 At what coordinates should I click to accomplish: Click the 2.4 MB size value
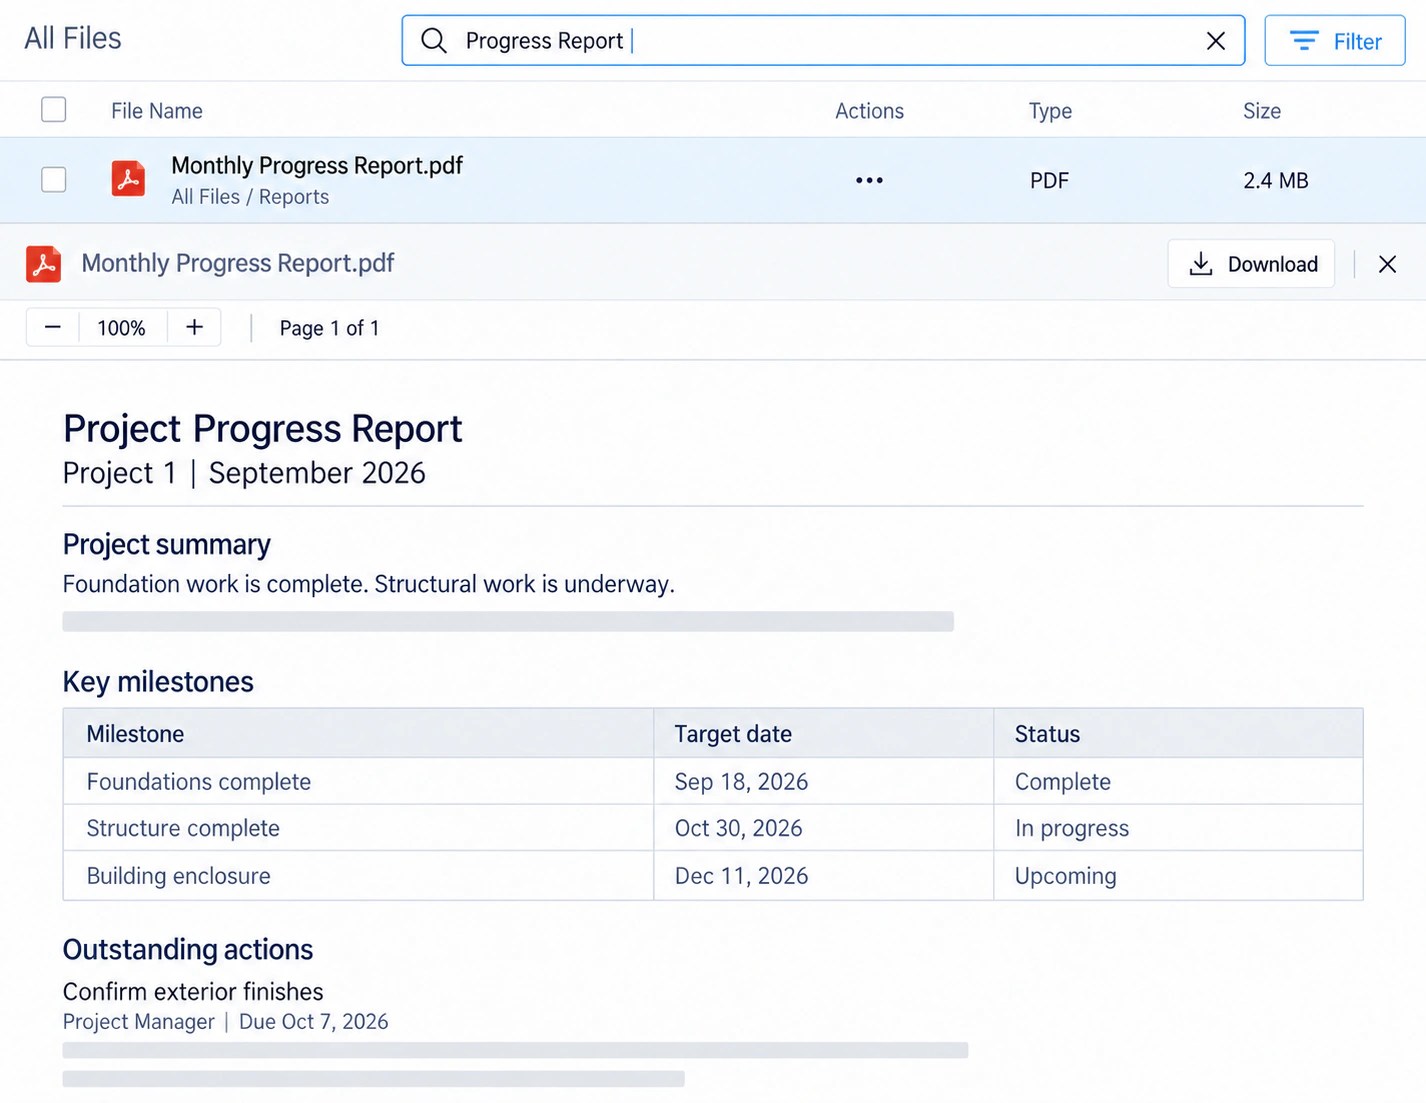click(1275, 181)
